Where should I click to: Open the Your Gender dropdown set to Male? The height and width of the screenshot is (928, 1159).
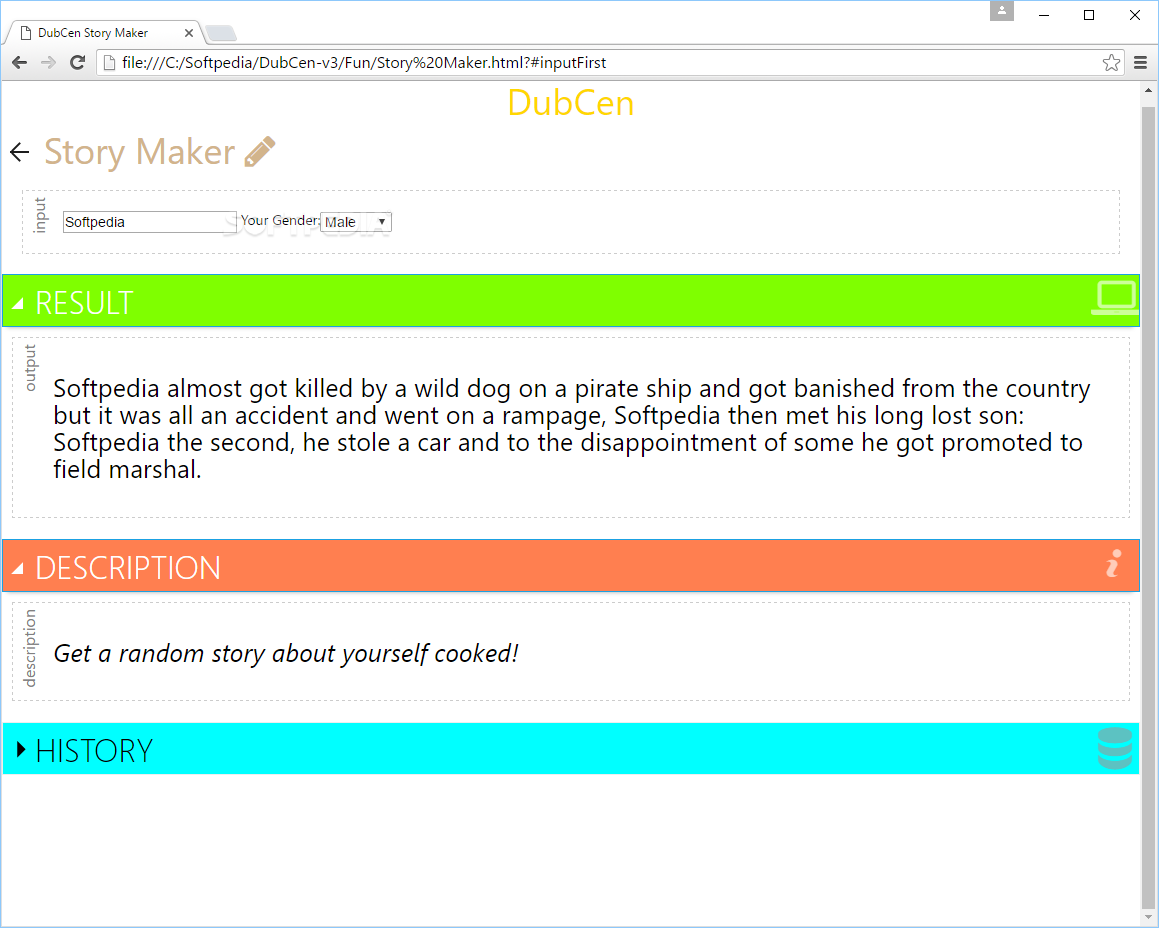click(x=356, y=222)
